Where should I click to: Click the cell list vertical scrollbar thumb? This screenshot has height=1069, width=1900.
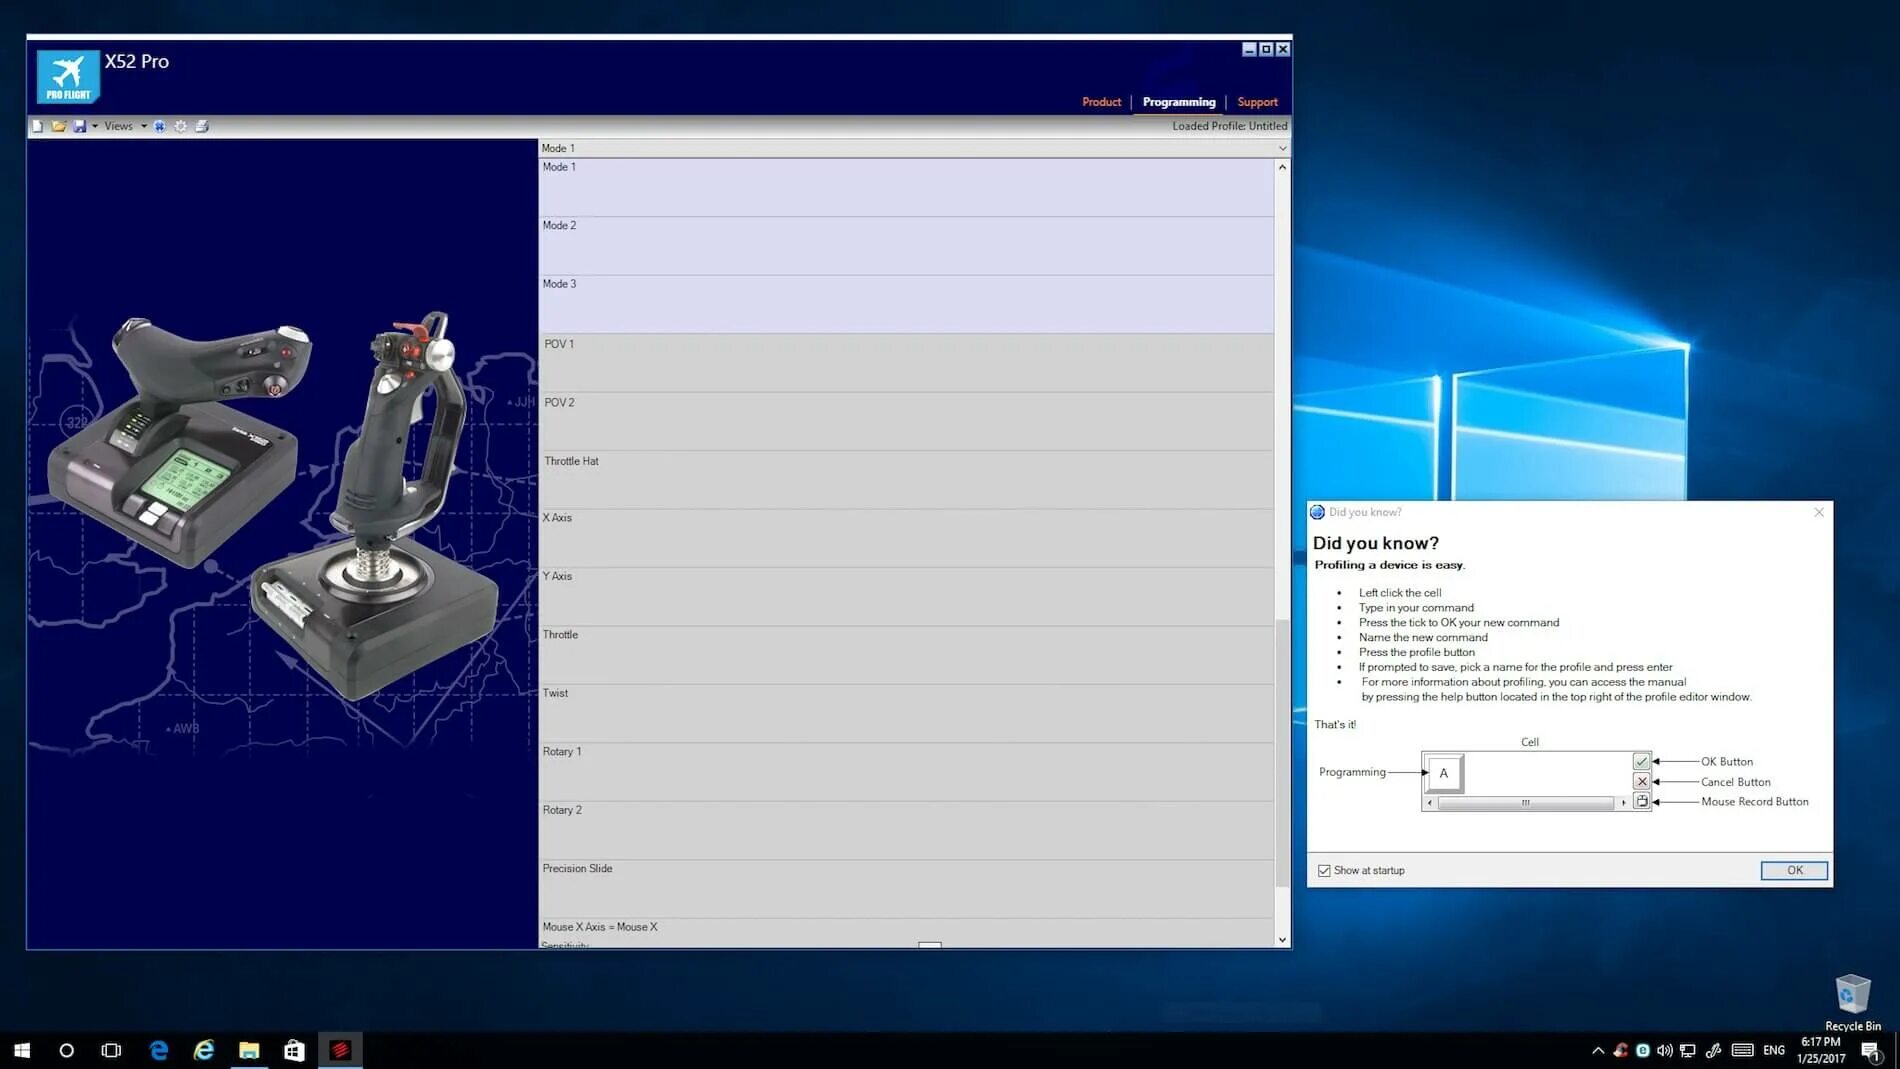point(1282,753)
